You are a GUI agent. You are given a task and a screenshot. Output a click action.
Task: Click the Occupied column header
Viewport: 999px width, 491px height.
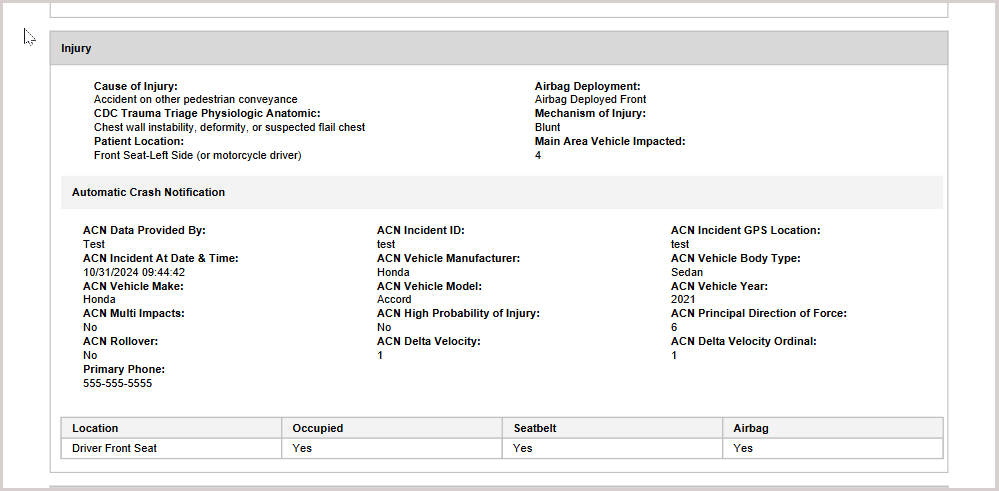pyautogui.click(x=317, y=428)
